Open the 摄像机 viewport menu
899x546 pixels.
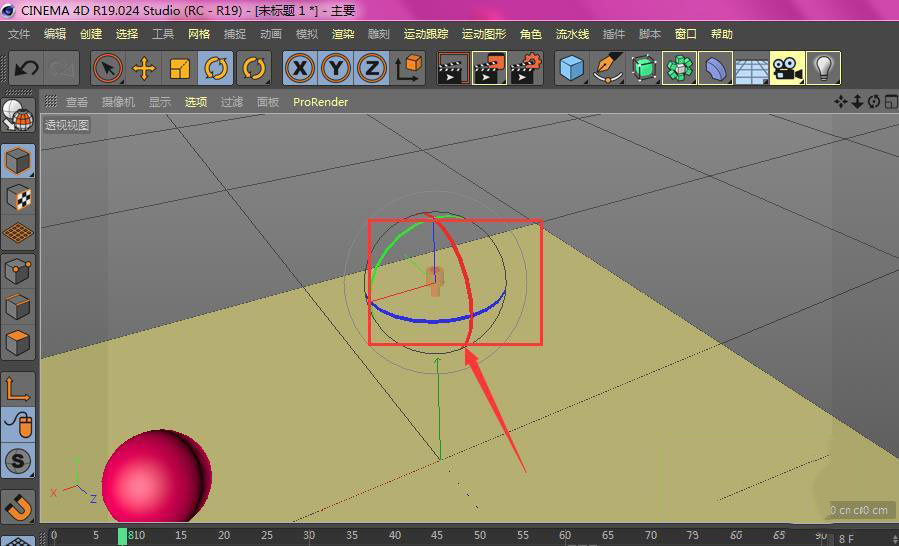[118, 102]
